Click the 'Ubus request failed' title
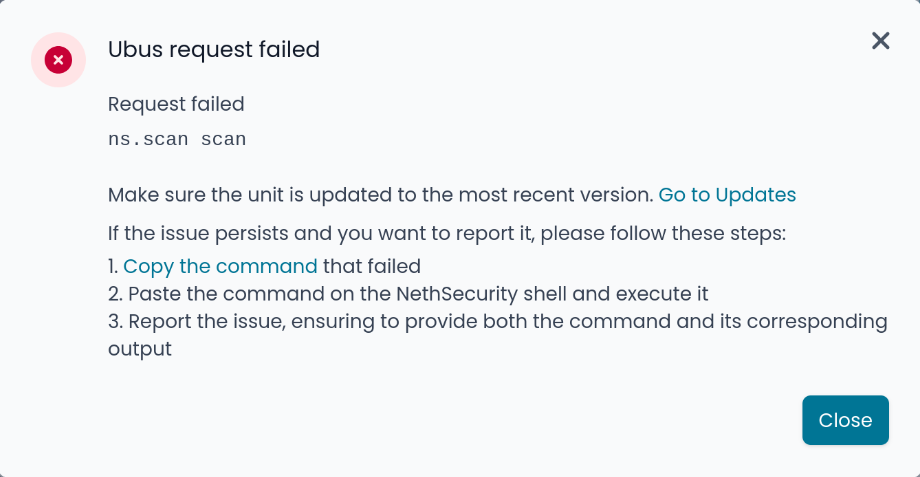Image resolution: width=920 pixels, height=477 pixels. click(214, 49)
